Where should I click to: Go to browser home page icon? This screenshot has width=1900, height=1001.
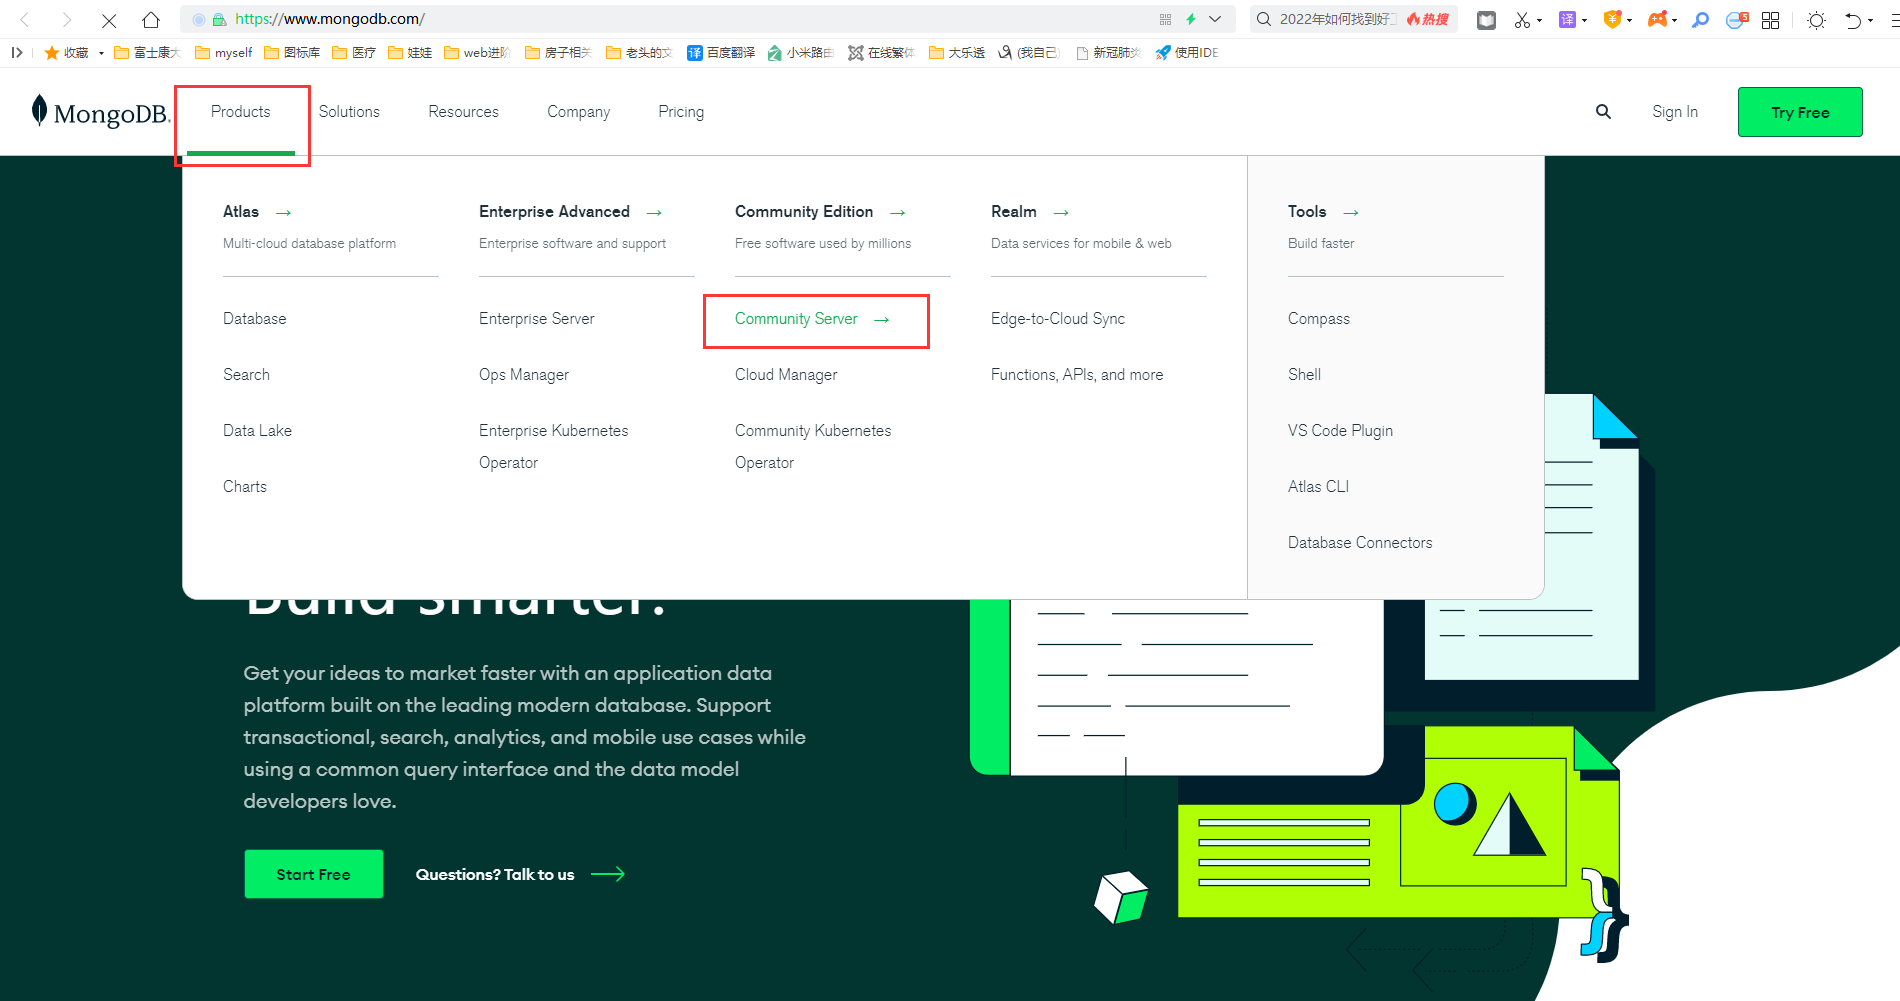point(151,20)
